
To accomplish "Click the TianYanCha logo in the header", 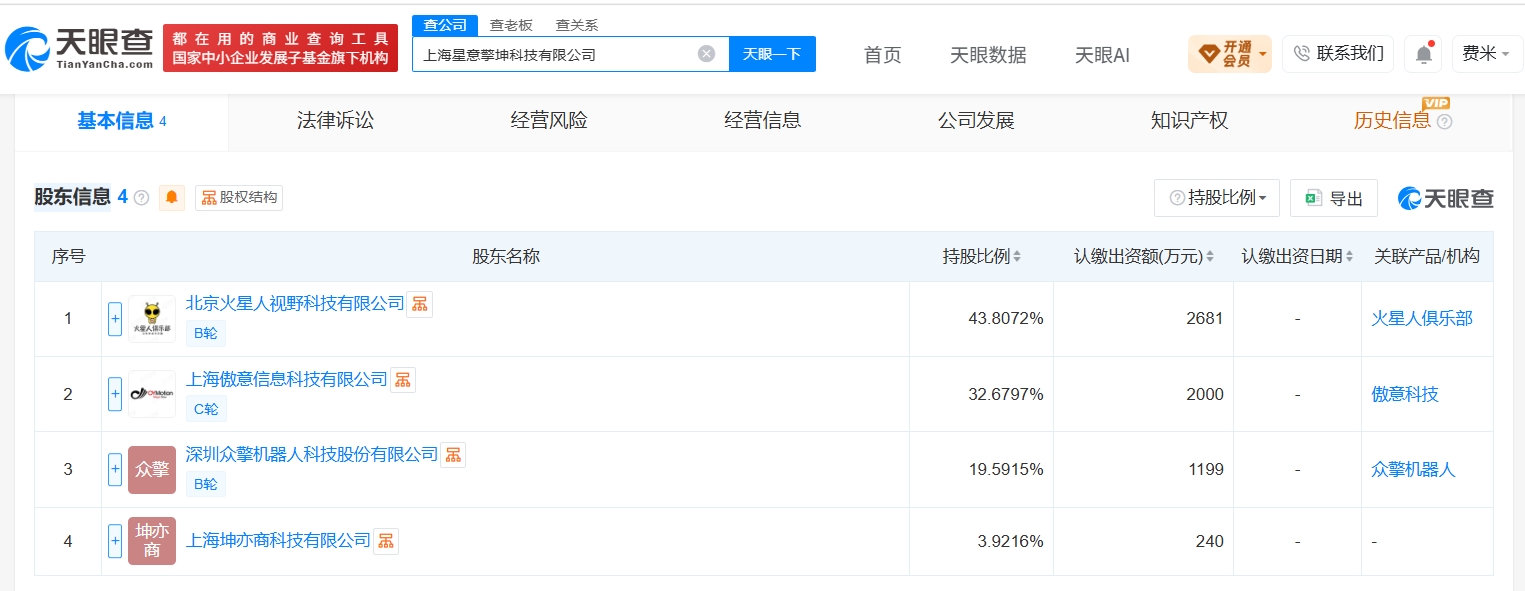I will (x=80, y=48).
